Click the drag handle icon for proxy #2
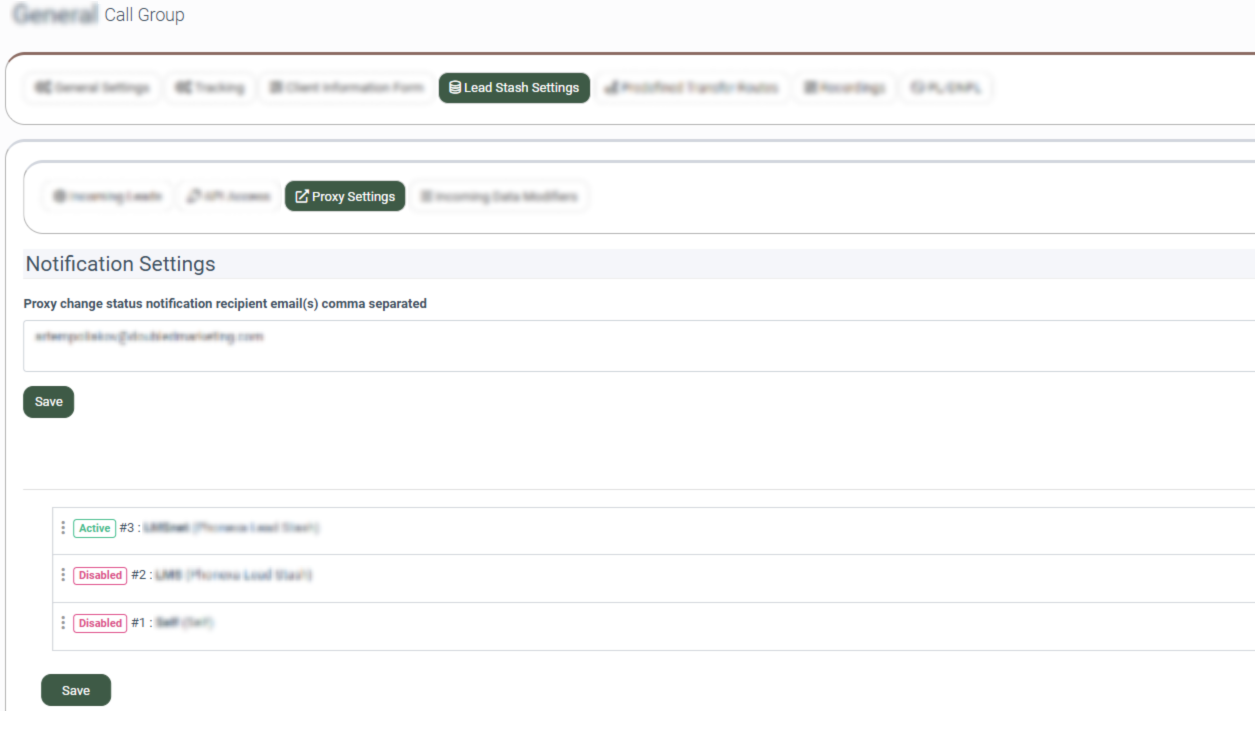The height and width of the screenshot is (729, 1255). click(x=63, y=575)
